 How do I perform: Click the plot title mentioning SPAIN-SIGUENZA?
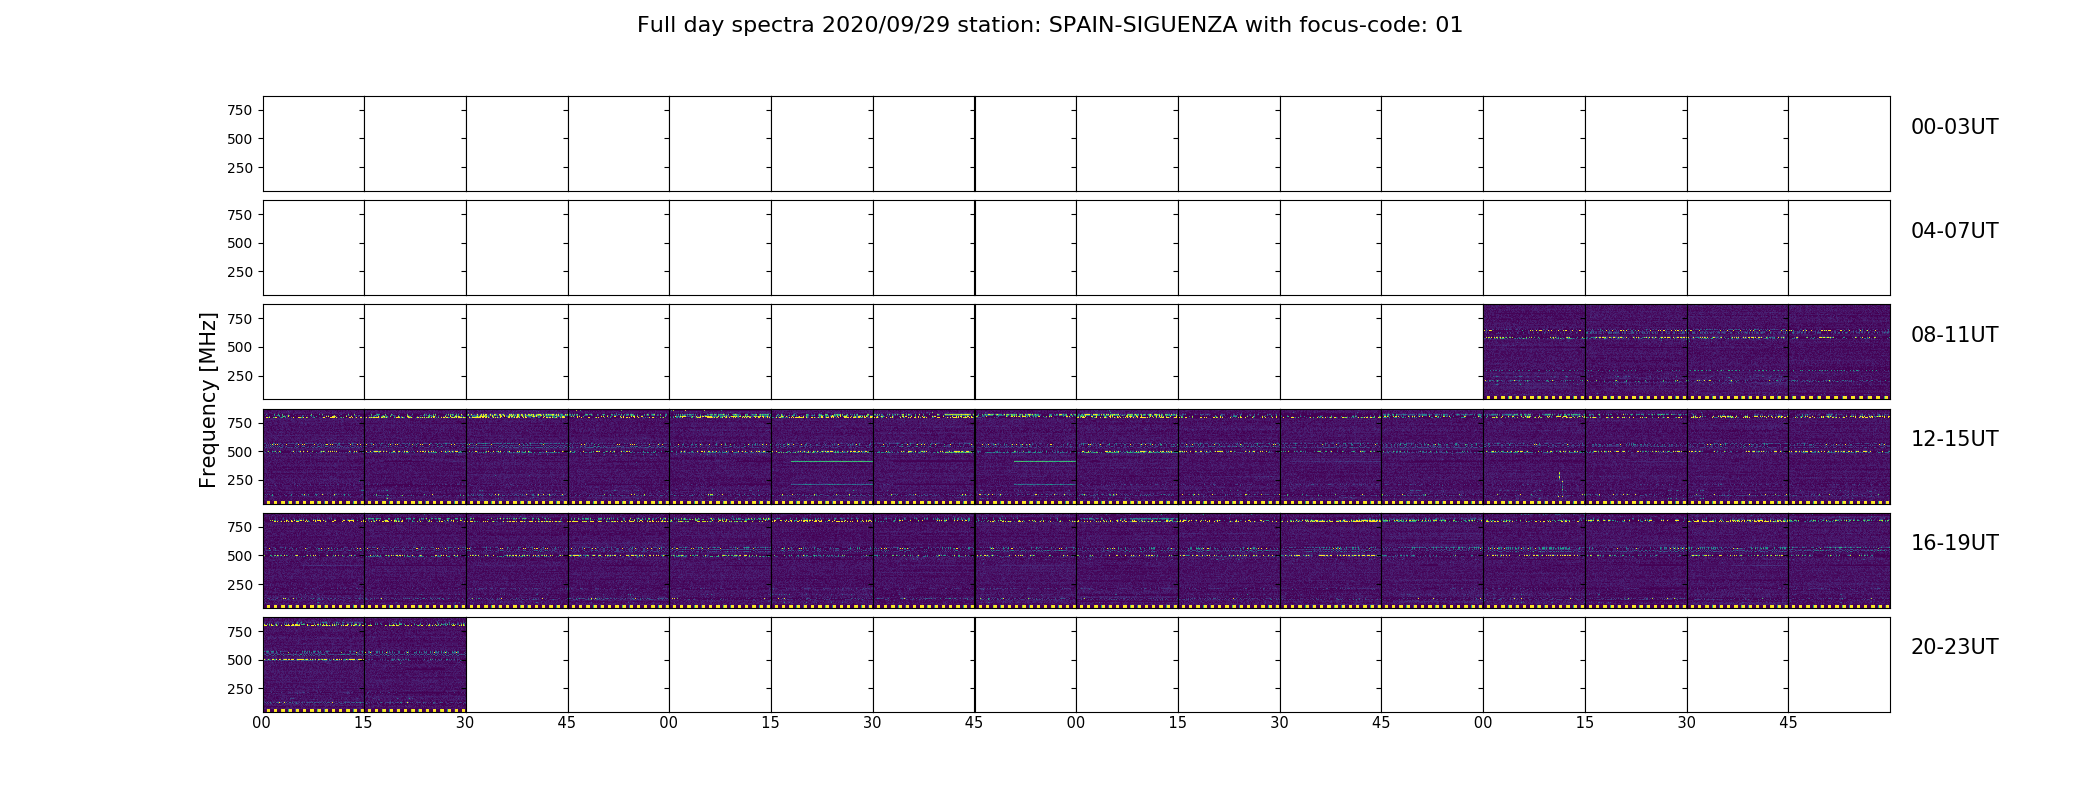pos(1050,25)
